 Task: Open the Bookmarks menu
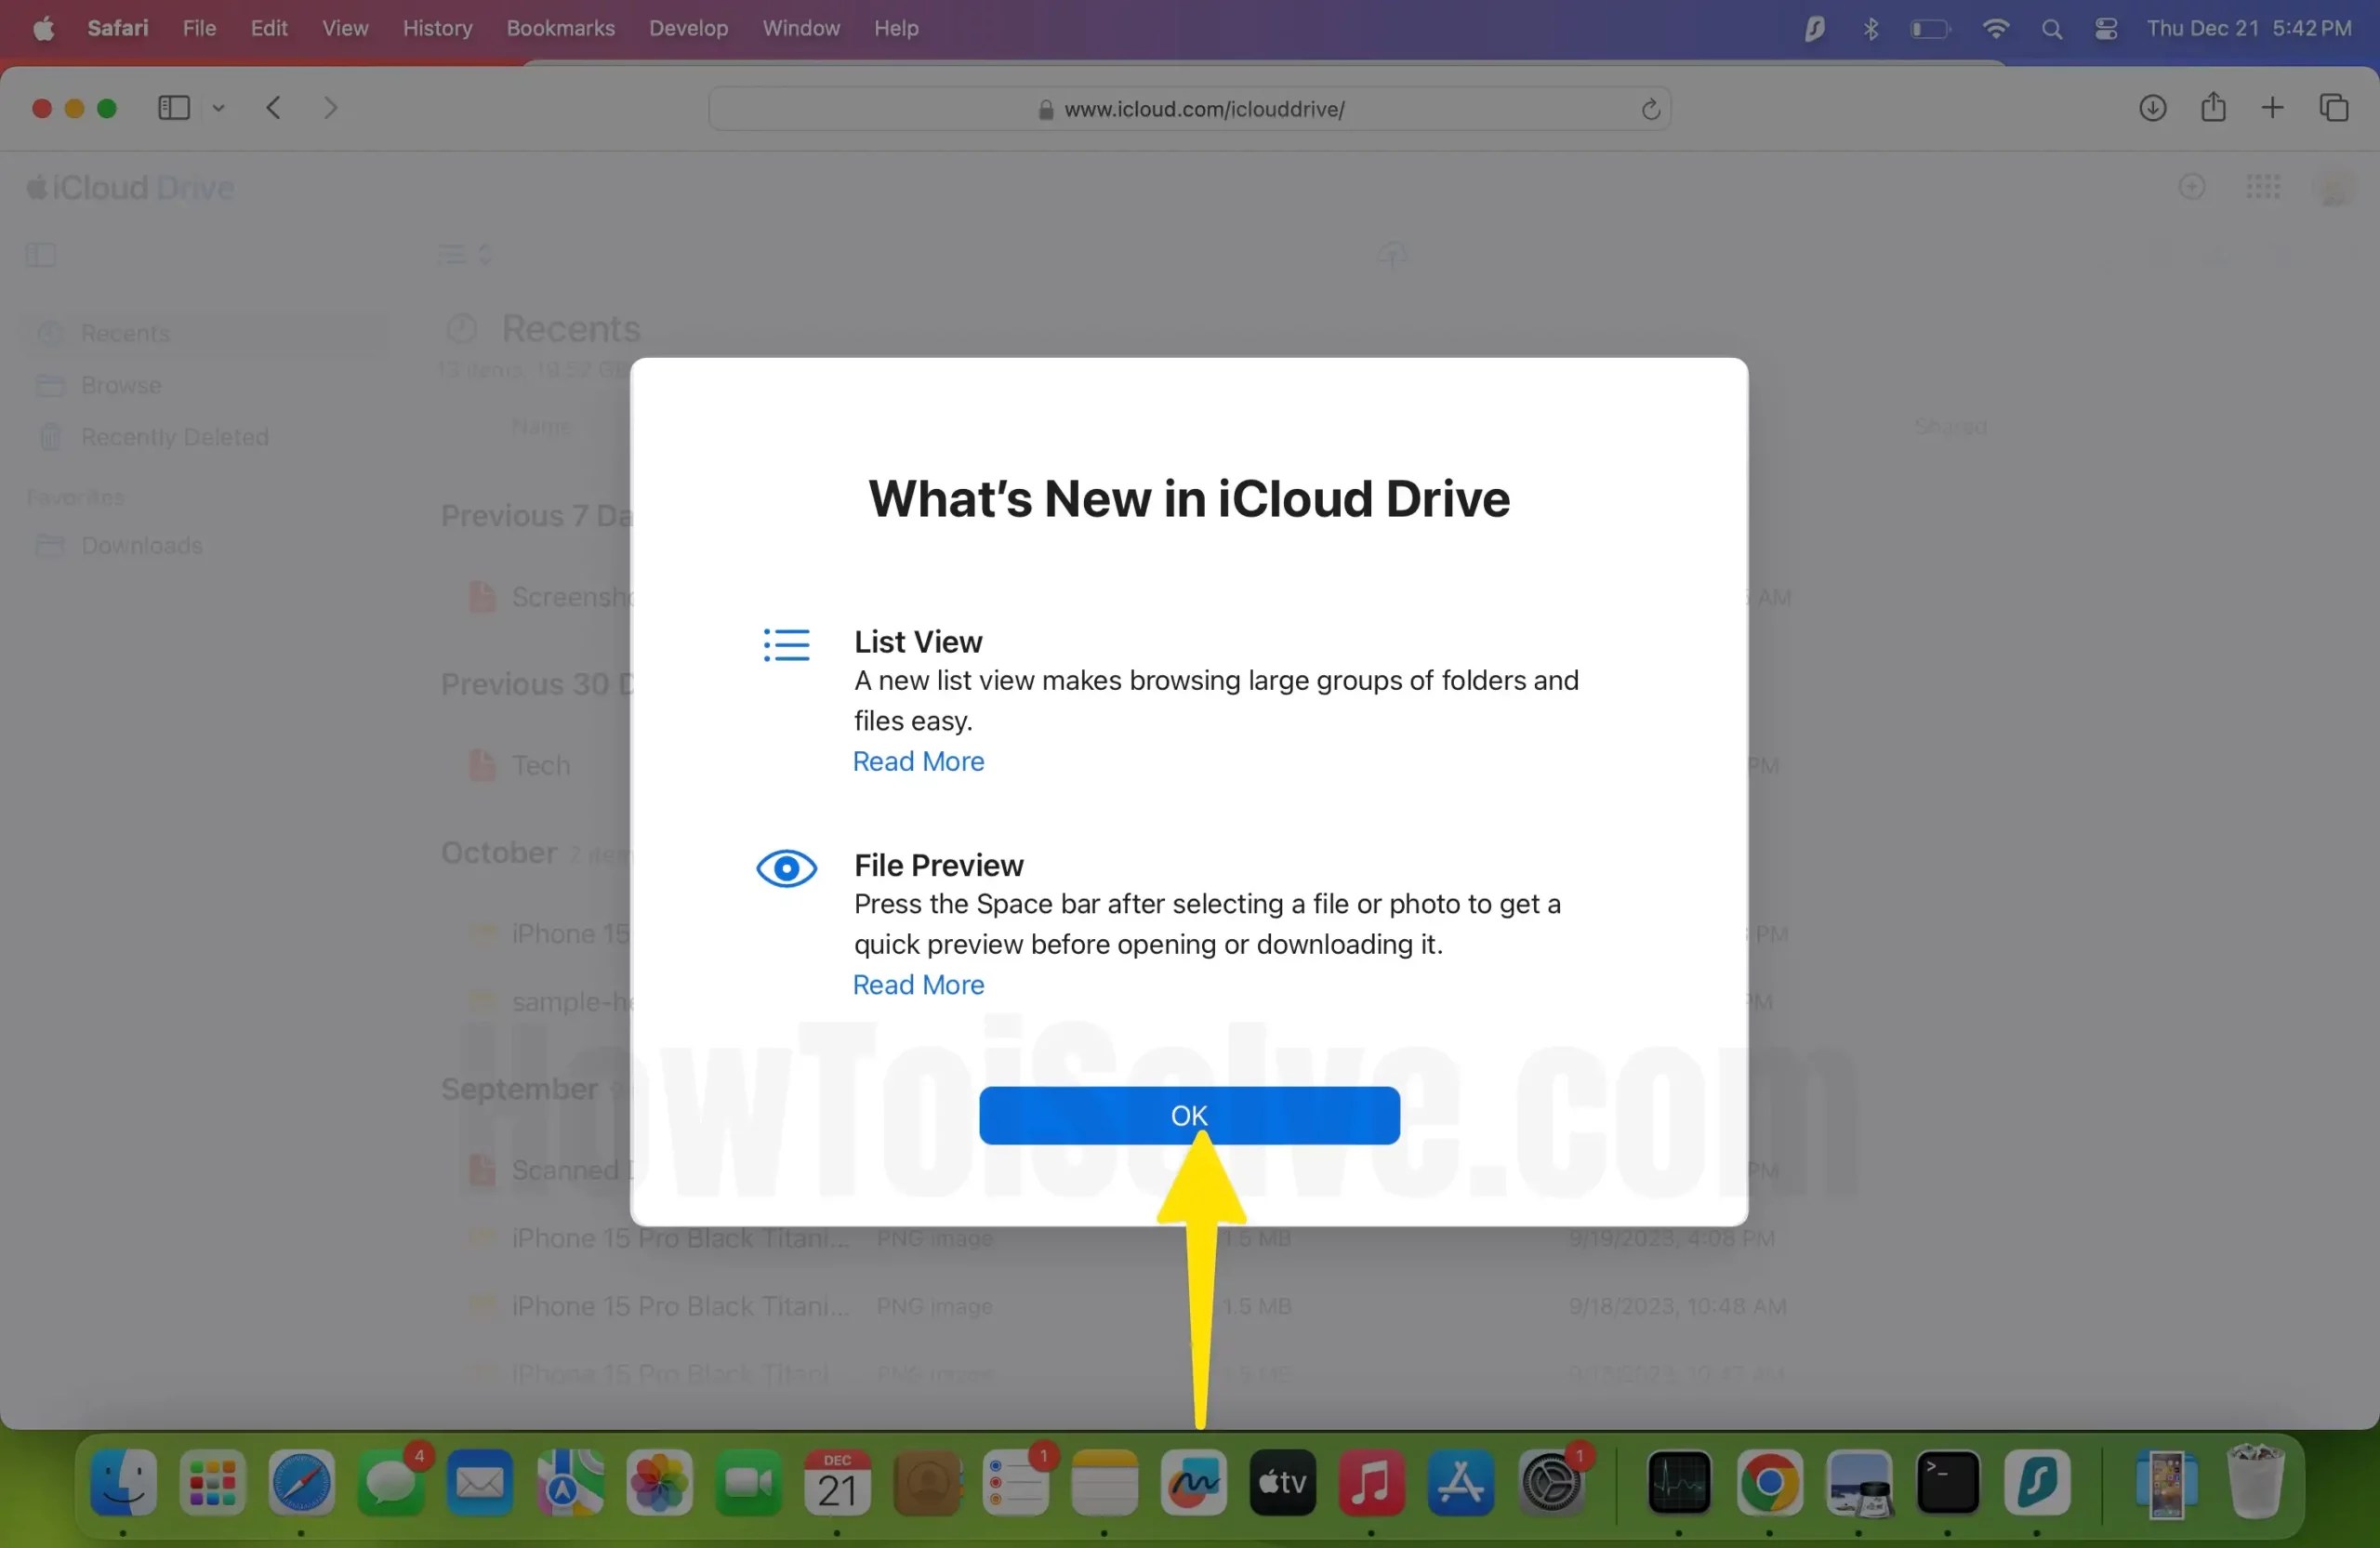coord(560,28)
